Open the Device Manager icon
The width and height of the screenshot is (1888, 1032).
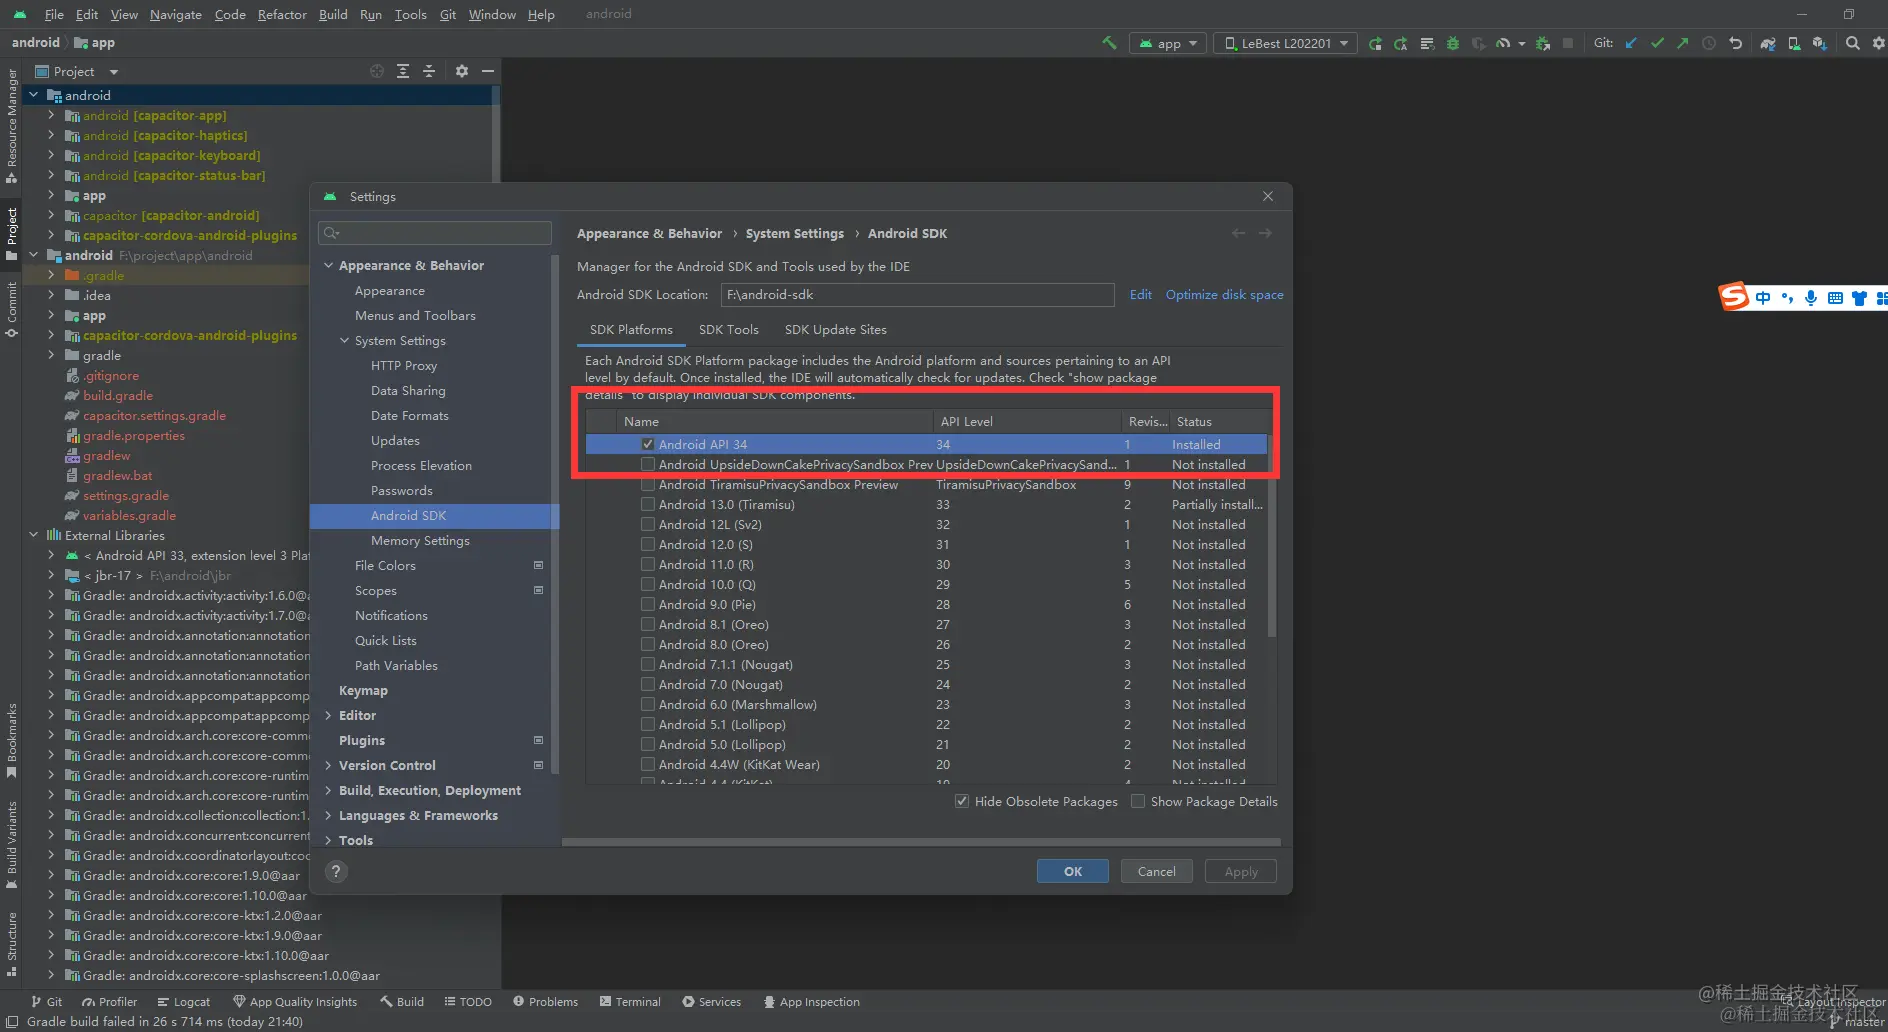(1794, 43)
